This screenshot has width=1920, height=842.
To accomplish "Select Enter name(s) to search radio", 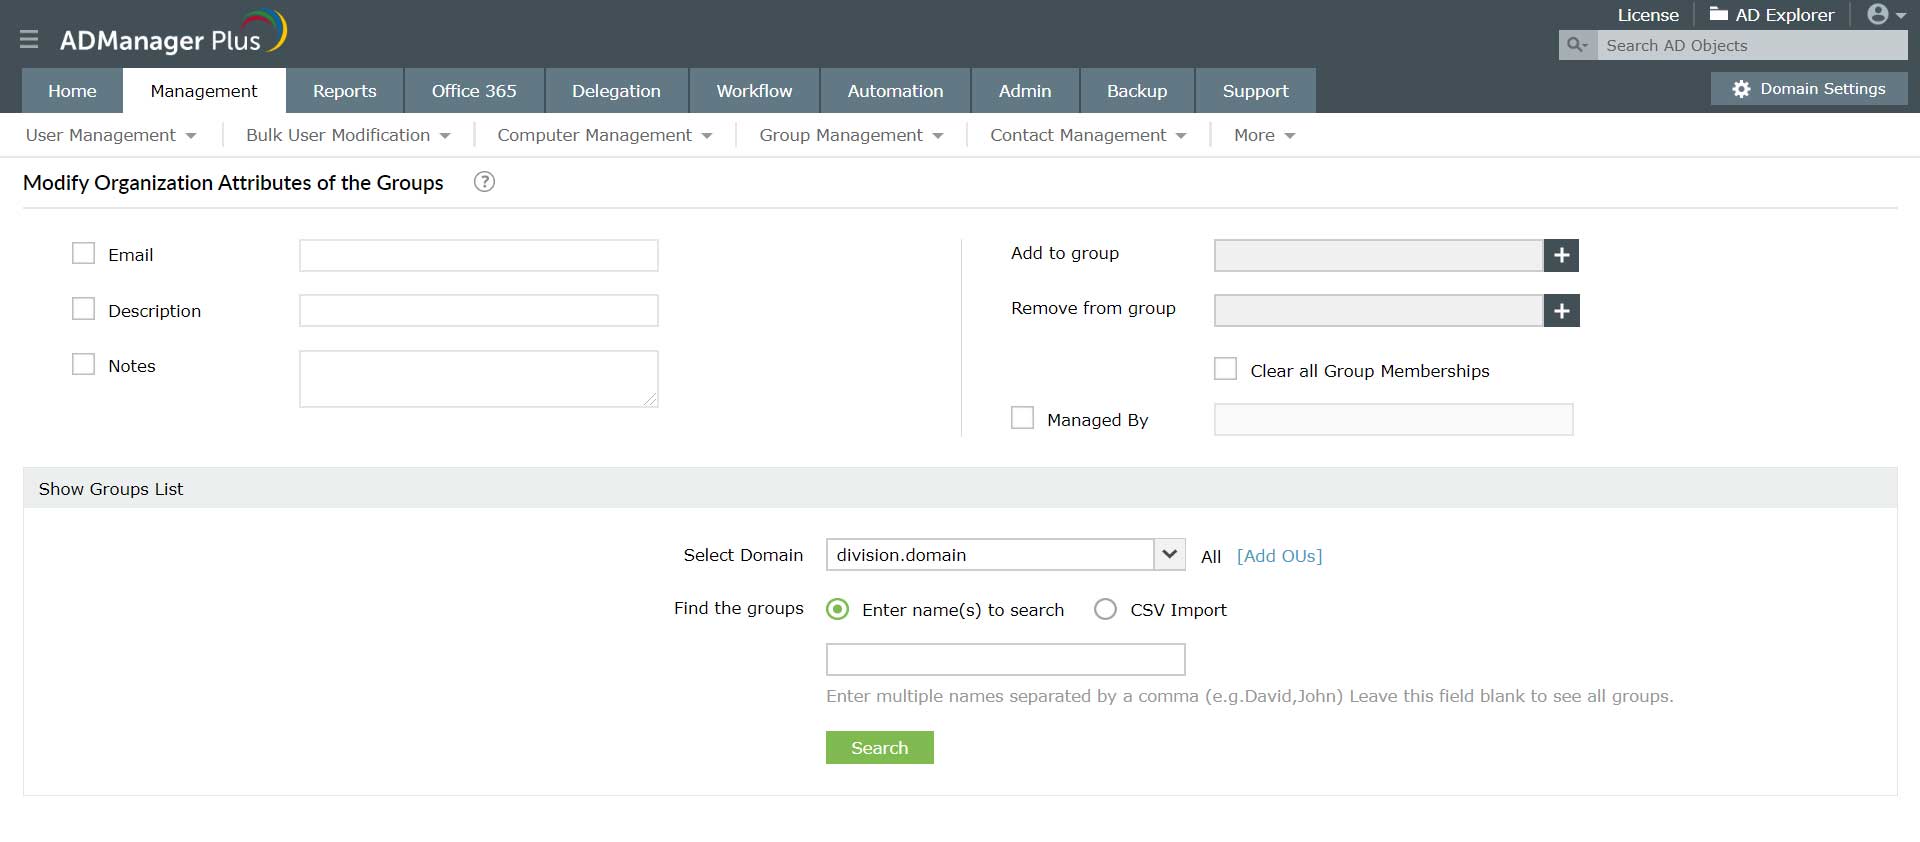I will coord(838,609).
